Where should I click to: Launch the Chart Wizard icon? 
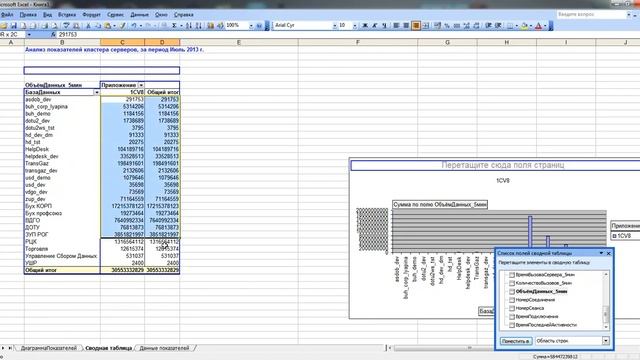coord(211,26)
